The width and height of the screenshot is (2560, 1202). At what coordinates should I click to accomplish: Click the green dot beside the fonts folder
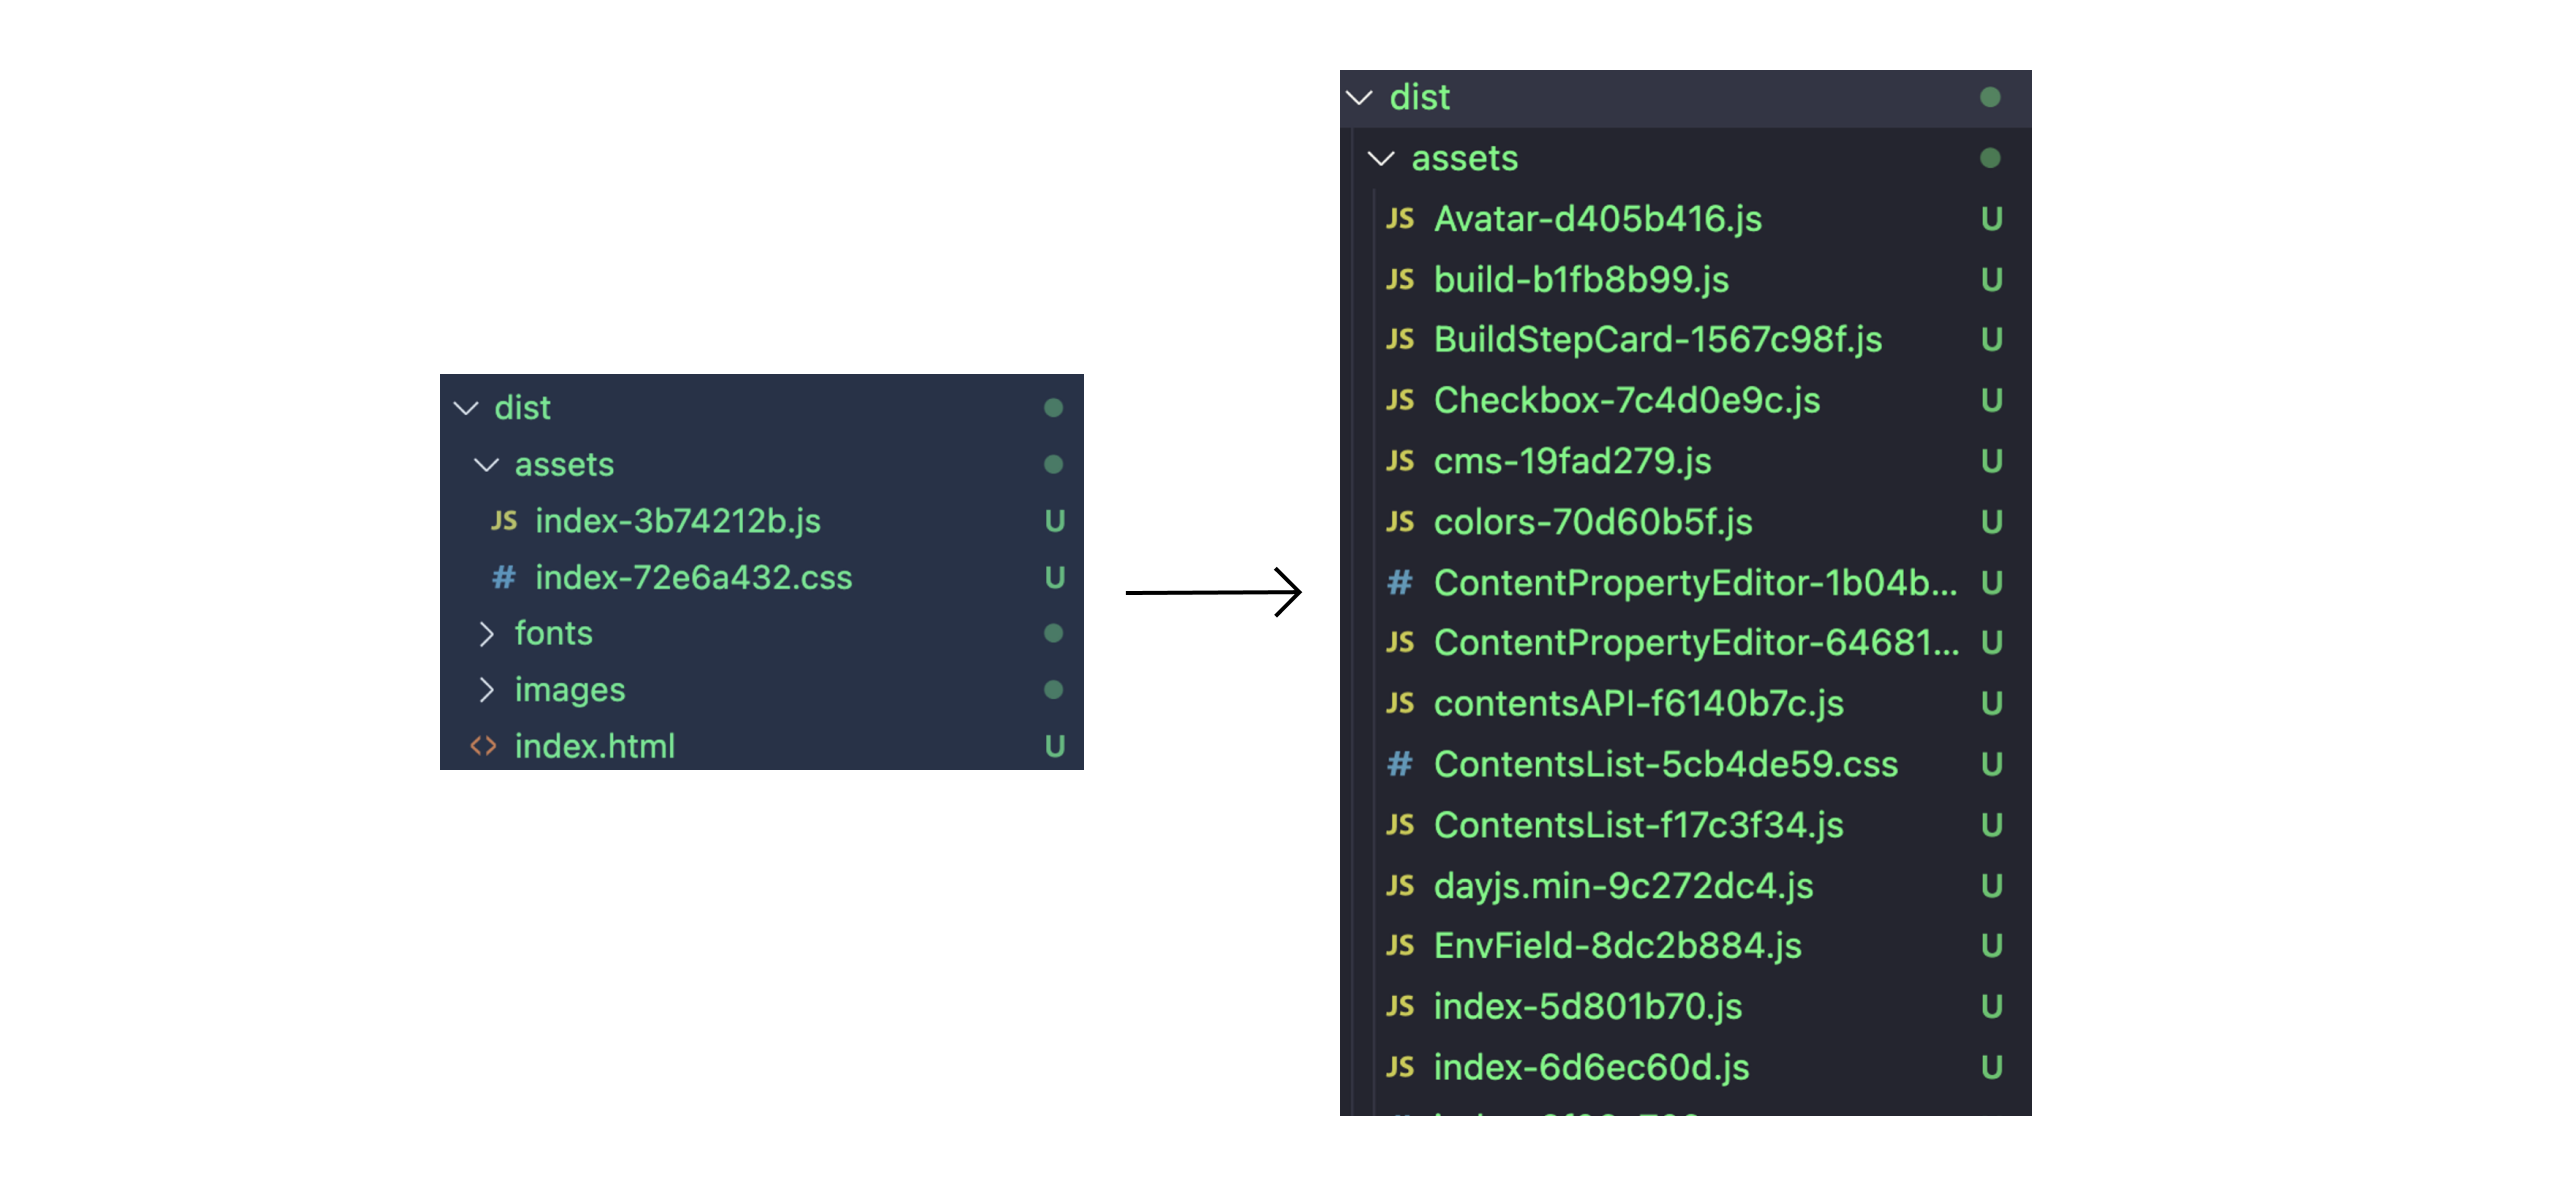[x=1051, y=632]
